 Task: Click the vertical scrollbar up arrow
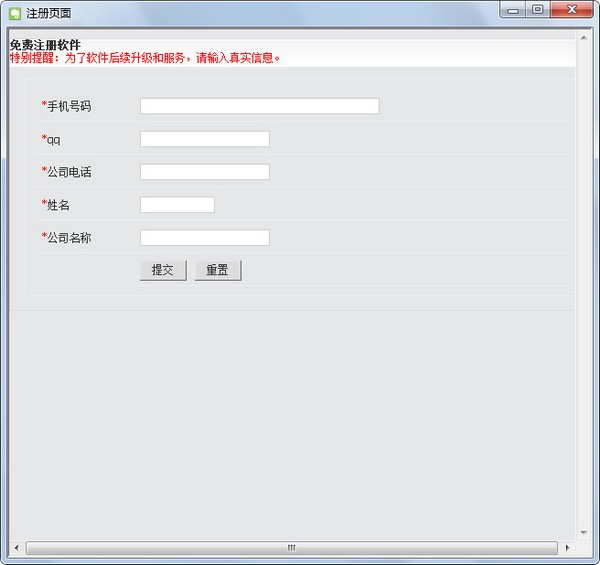[x=584, y=38]
